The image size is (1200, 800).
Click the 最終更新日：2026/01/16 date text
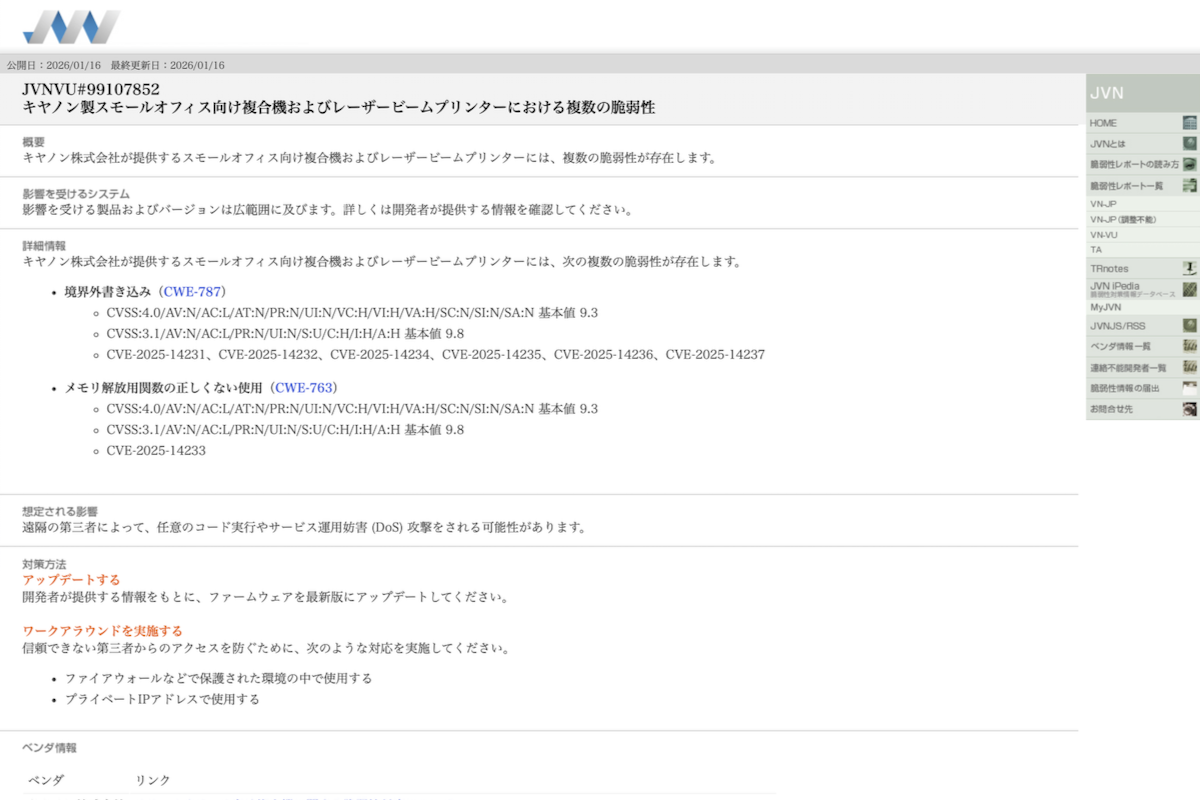(x=168, y=65)
